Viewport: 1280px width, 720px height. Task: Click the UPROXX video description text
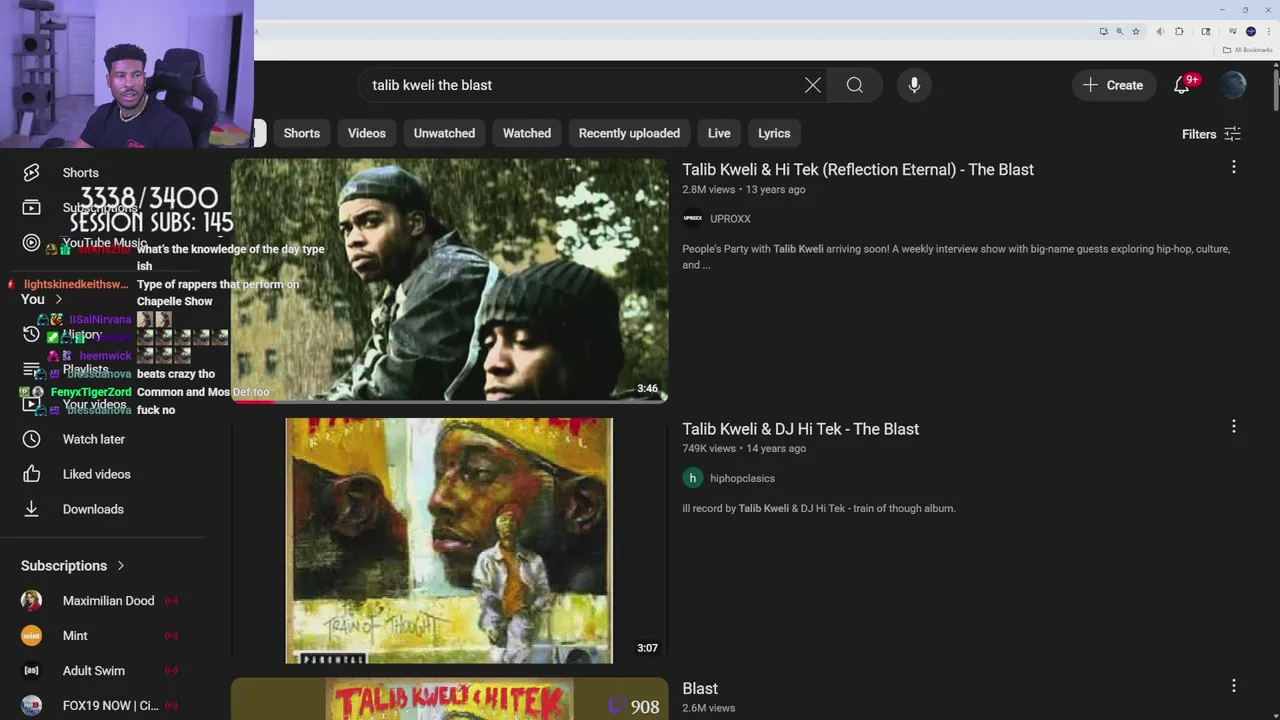[956, 256]
